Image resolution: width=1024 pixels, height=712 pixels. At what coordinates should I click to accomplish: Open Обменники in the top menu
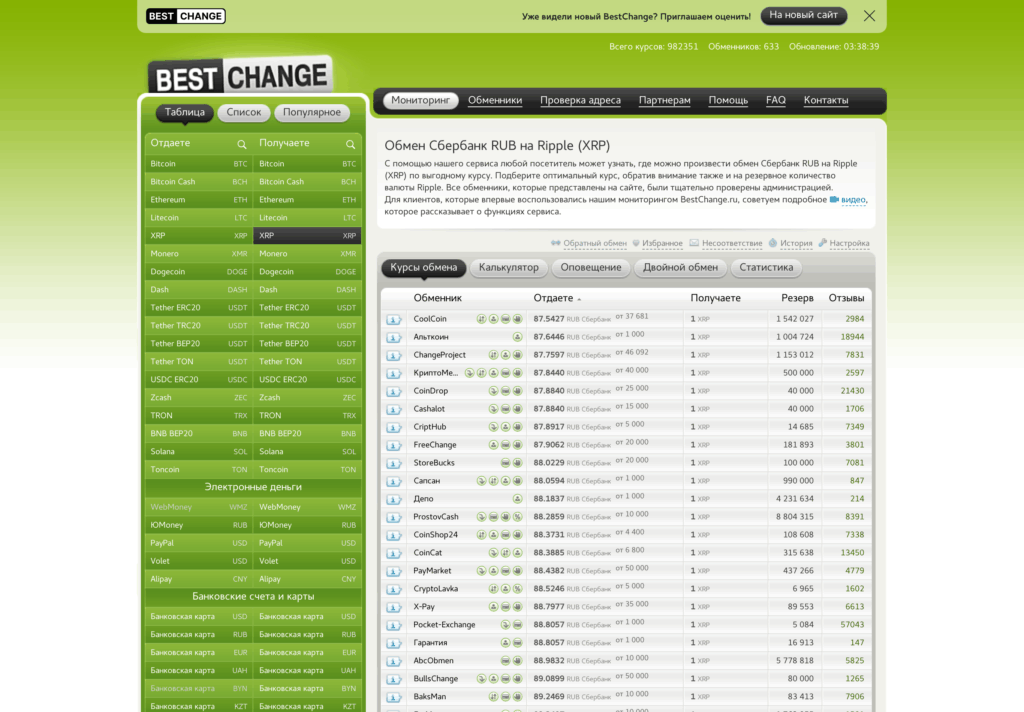495,100
